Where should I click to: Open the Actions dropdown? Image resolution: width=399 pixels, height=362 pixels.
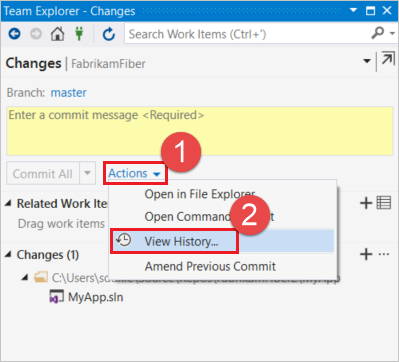pos(135,173)
